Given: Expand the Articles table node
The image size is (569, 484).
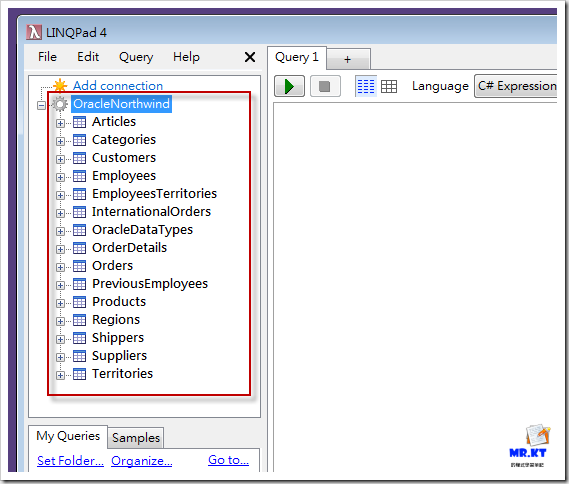Looking at the screenshot, I should (61, 123).
